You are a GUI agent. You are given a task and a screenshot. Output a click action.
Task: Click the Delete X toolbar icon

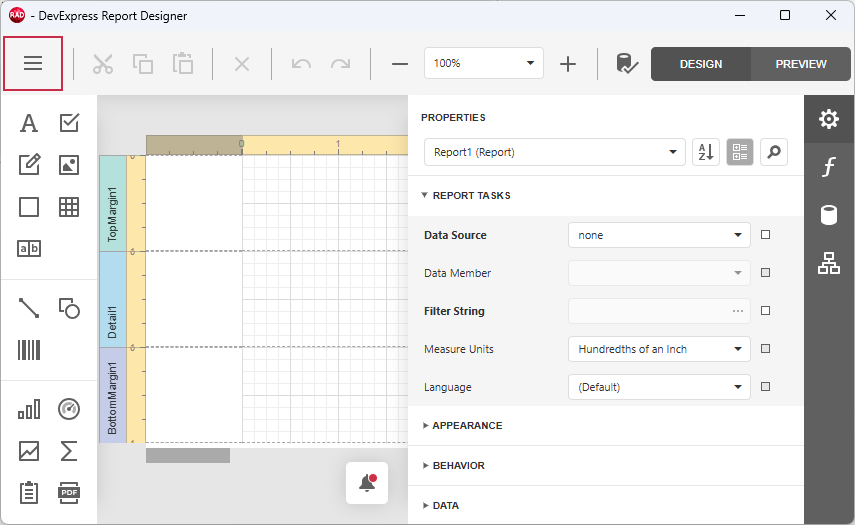(x=242, y=64)
